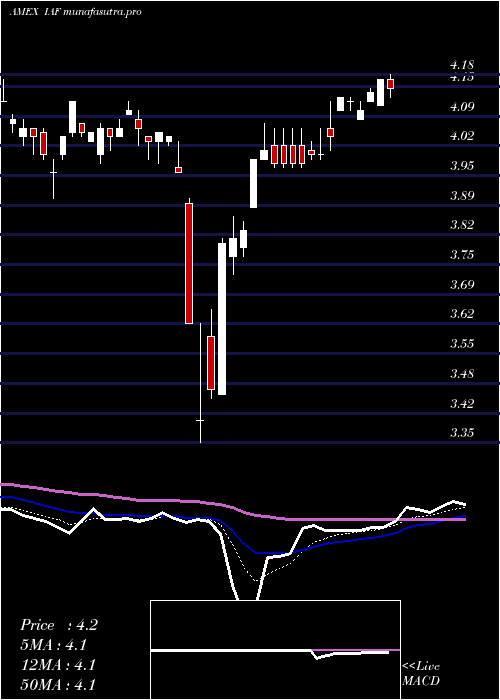Click the '5MA : 4.1' readout
This screenshot has width=500, height=700.
pos(54,645)
